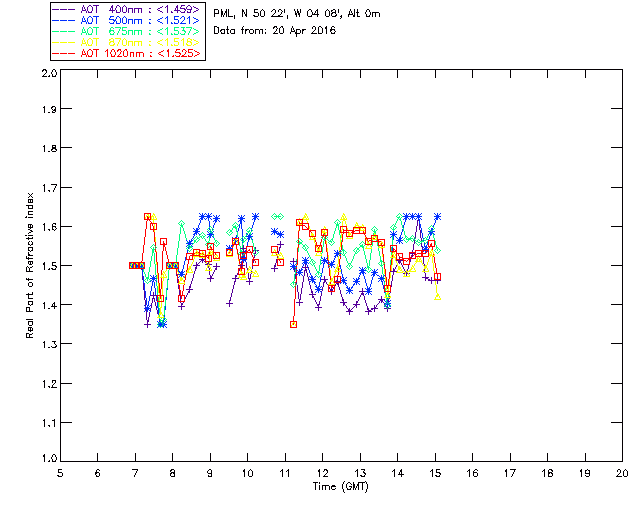Click the y-axis tick label 1.5
The height and width of the screenshot is (512, 640).
coord(49,266)
